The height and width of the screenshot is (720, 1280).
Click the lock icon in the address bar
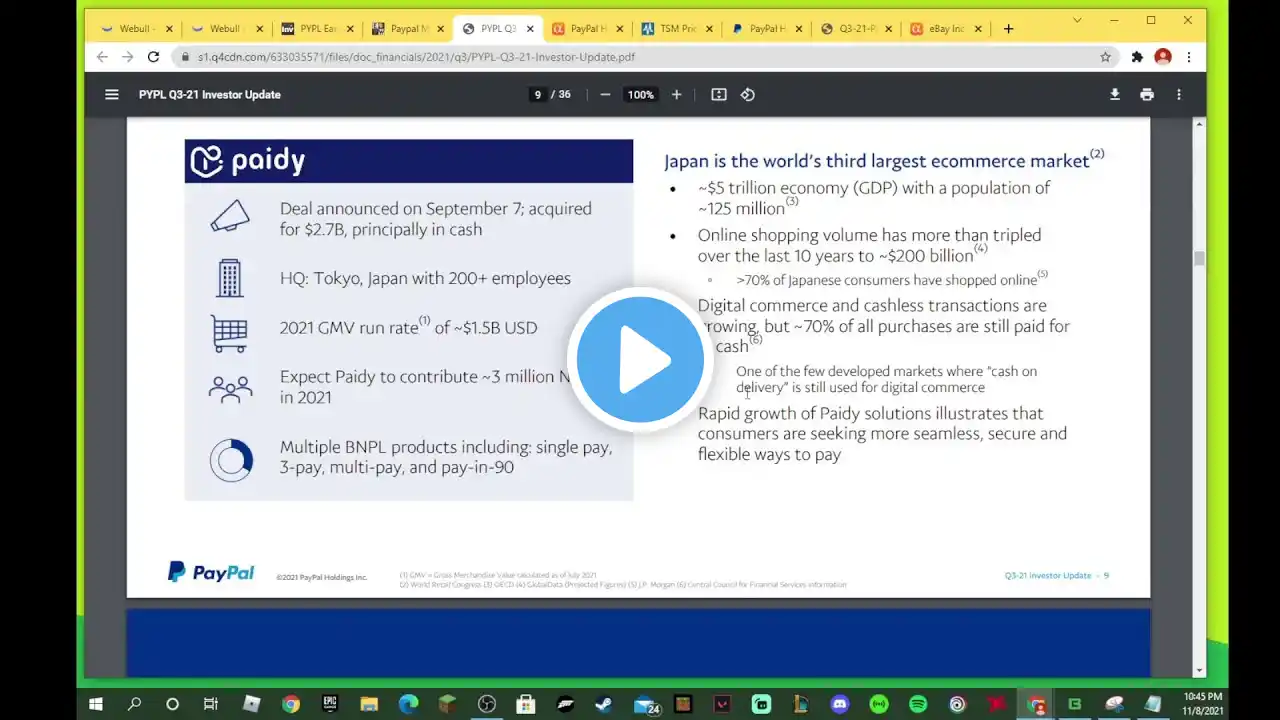185,57
